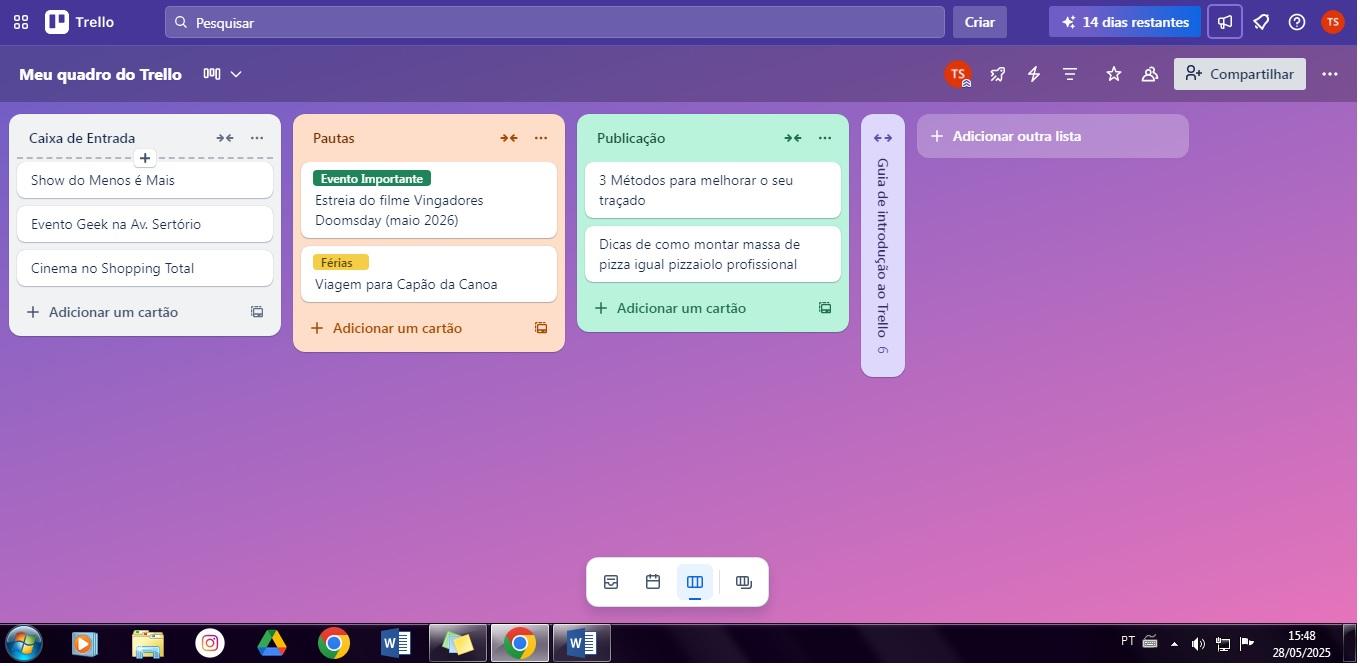The height and width of the screenshot is (666, 1360).
Task: Expand the Guia de introdução ao Trello list
Action: pos(883,138)
